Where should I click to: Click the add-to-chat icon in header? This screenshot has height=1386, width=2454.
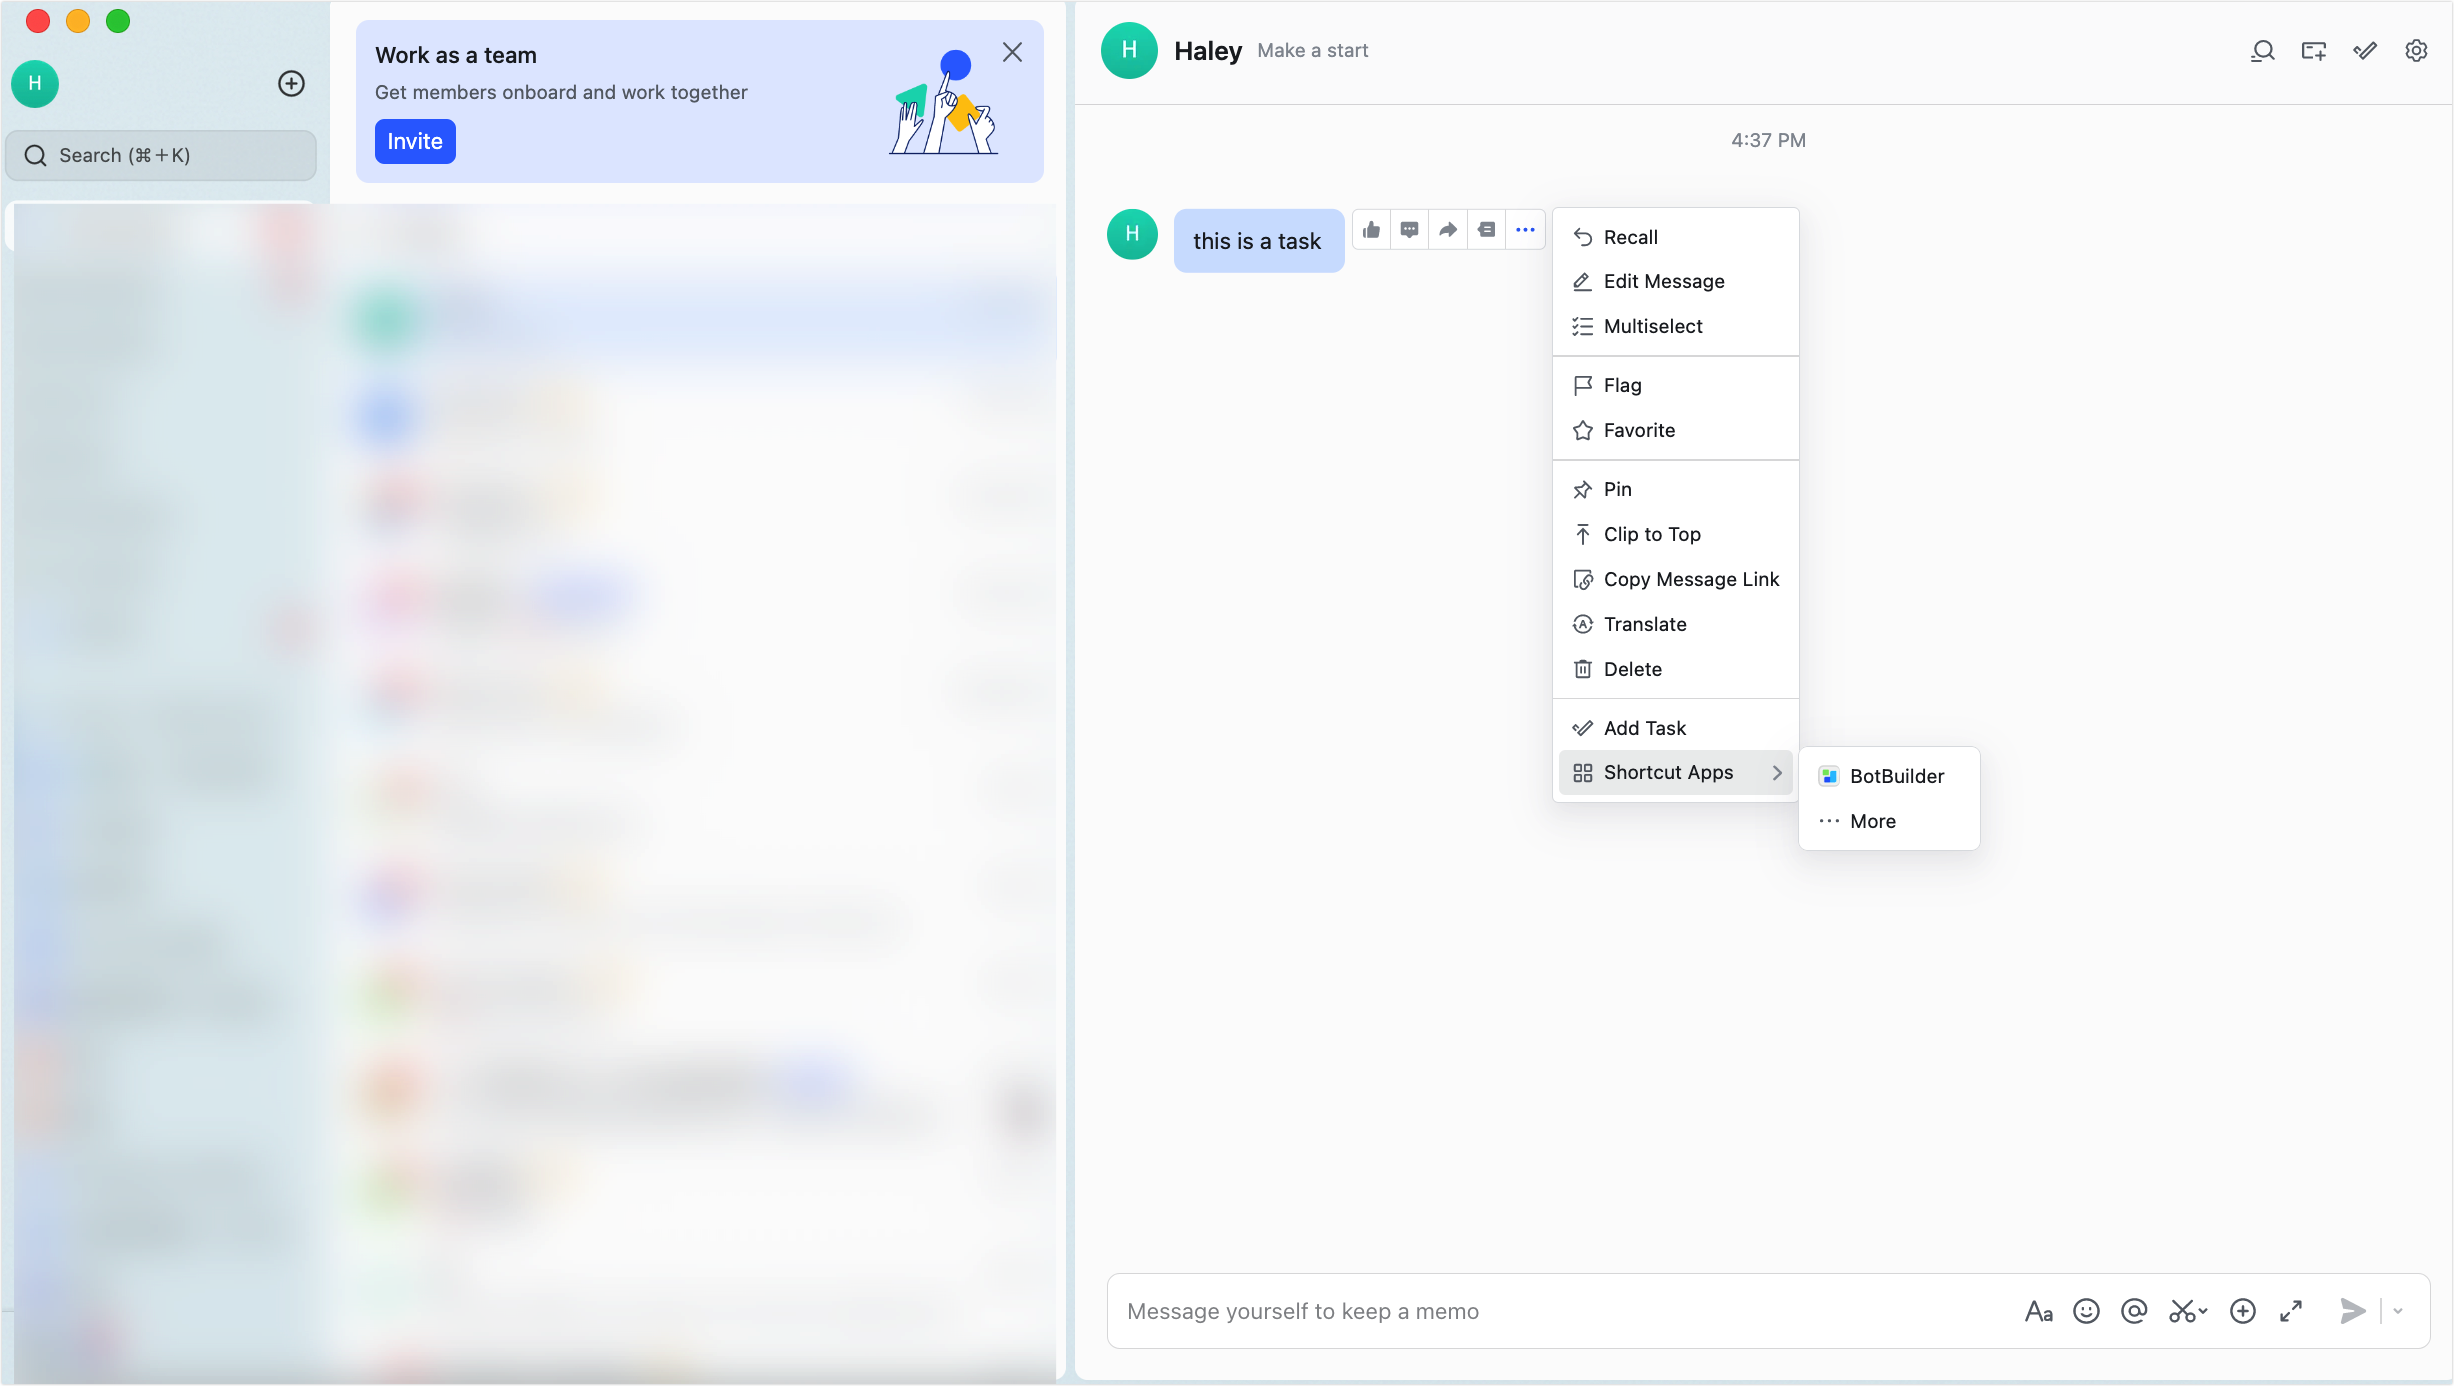pos(2314,51)
